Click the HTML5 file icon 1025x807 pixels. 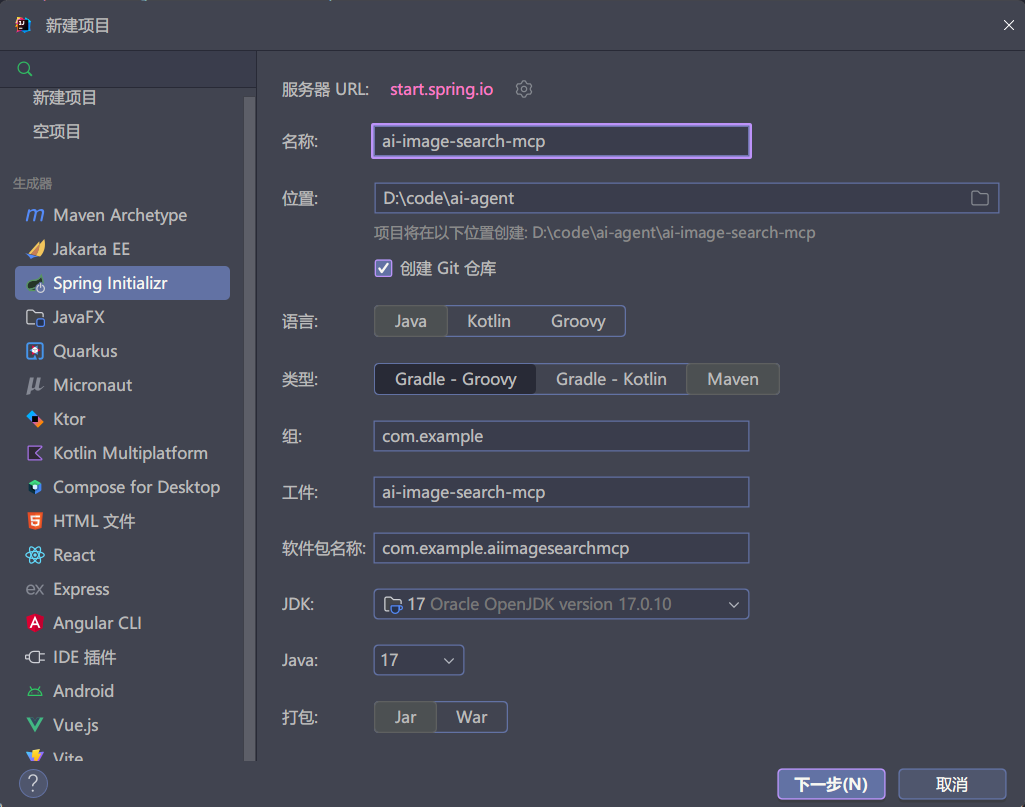[35, 521]
